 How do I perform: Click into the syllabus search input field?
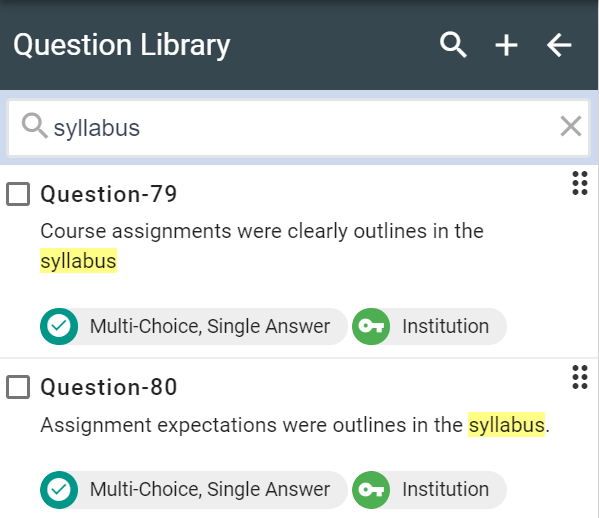coord(298,128)
